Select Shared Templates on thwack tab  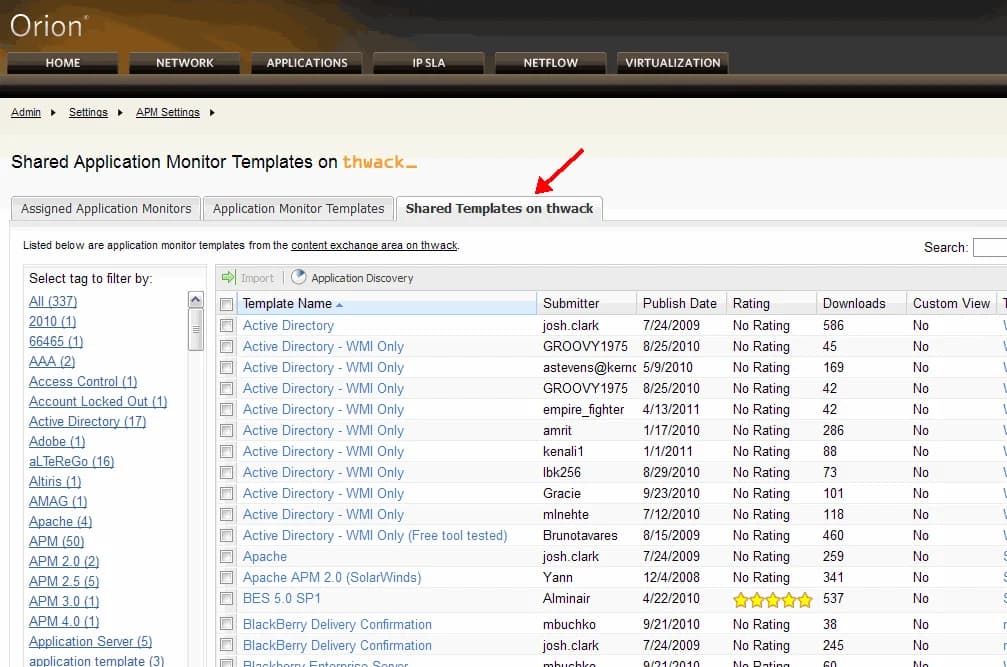click(x=499, y=209)
